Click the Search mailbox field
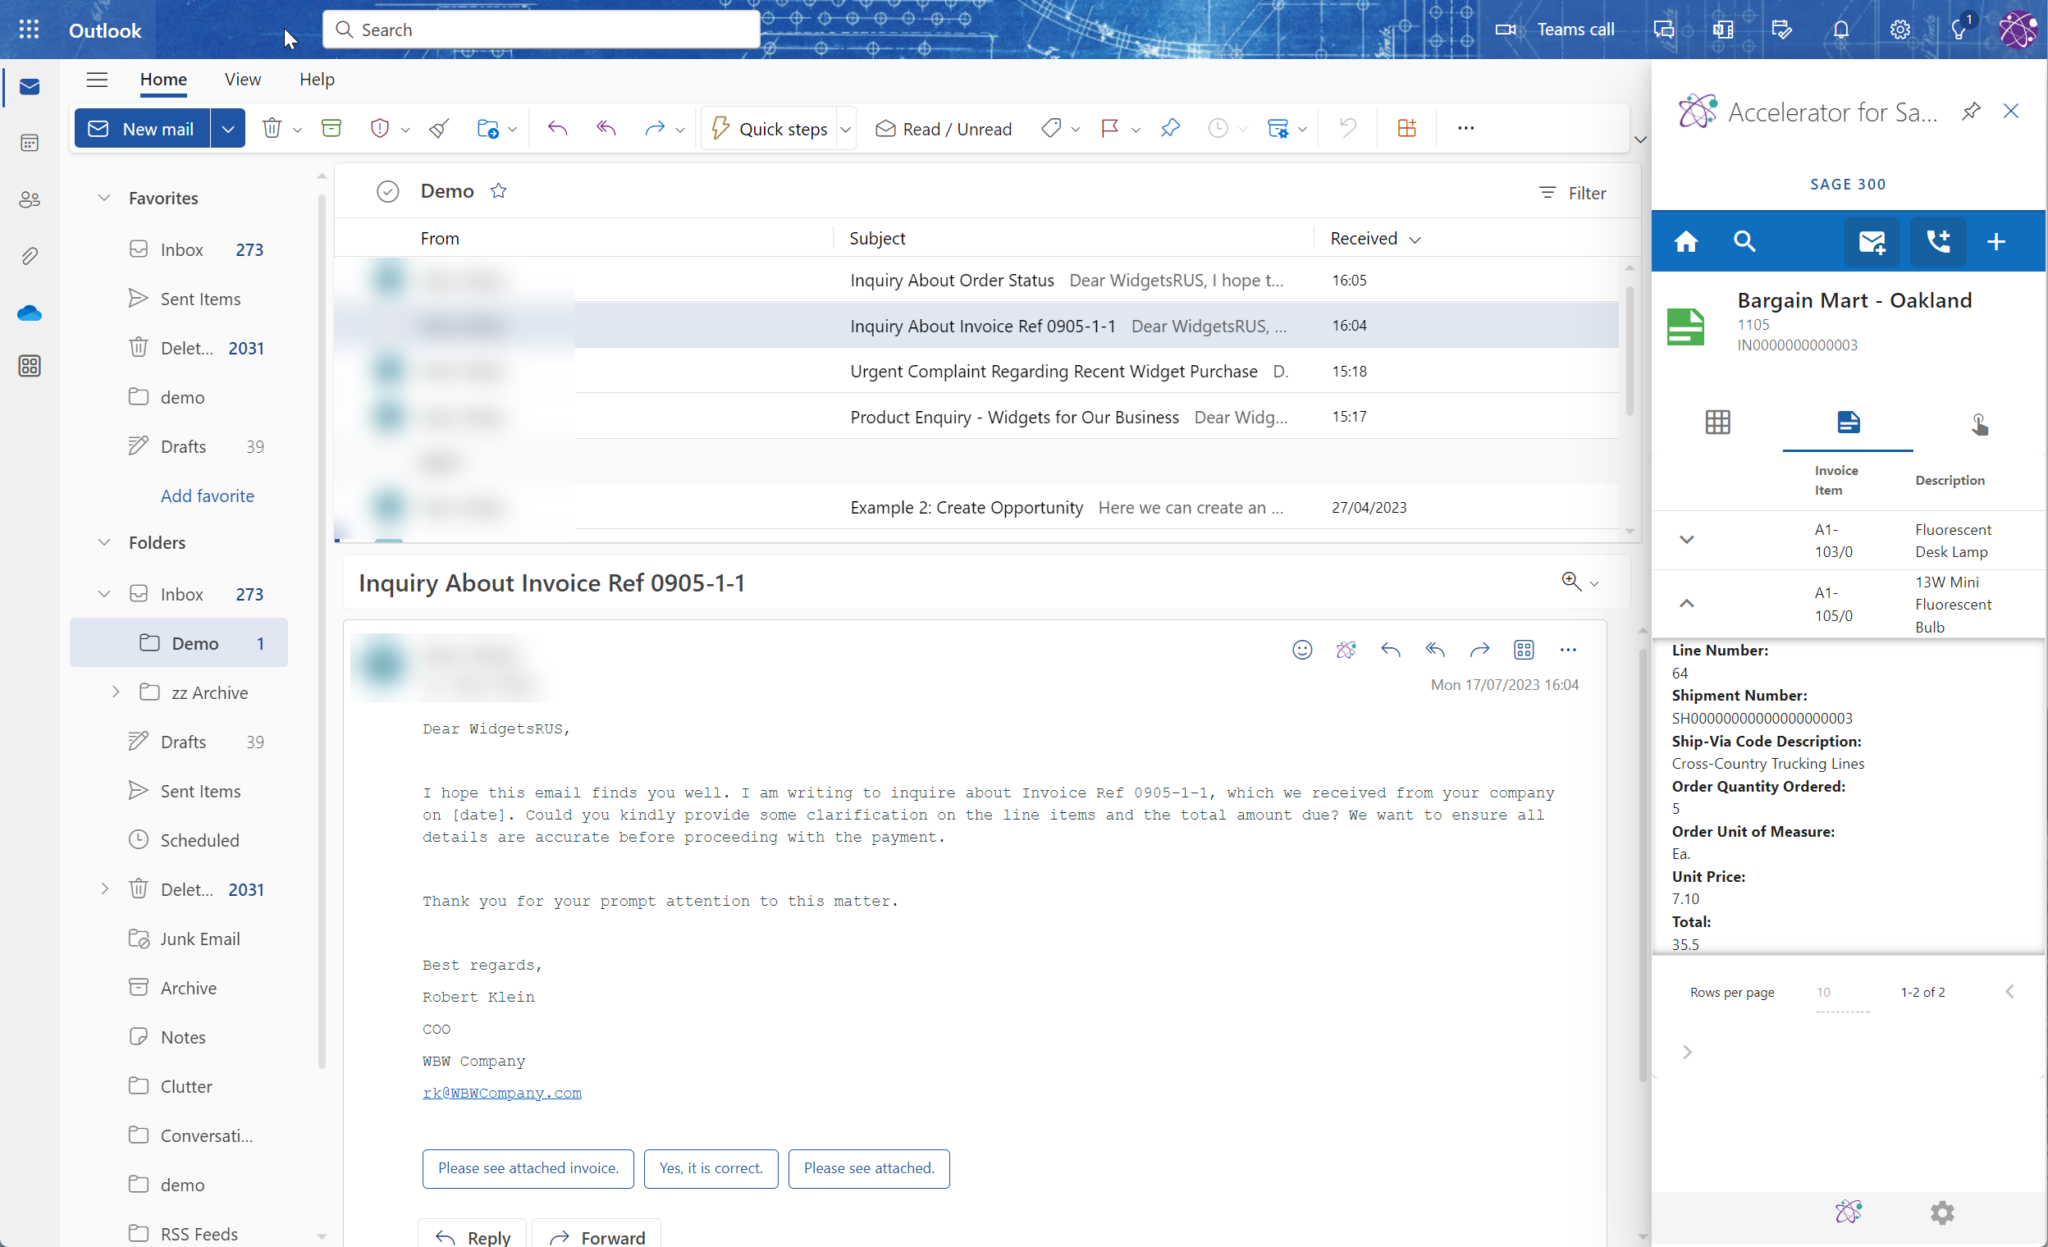Screen dimensions: 2048x1247 point(541,30)
